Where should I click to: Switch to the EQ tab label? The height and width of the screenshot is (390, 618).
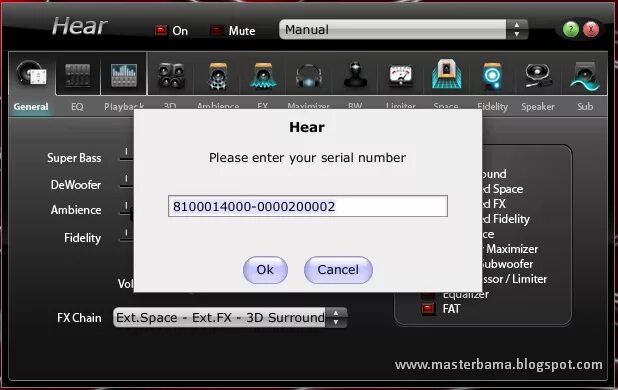77,107
